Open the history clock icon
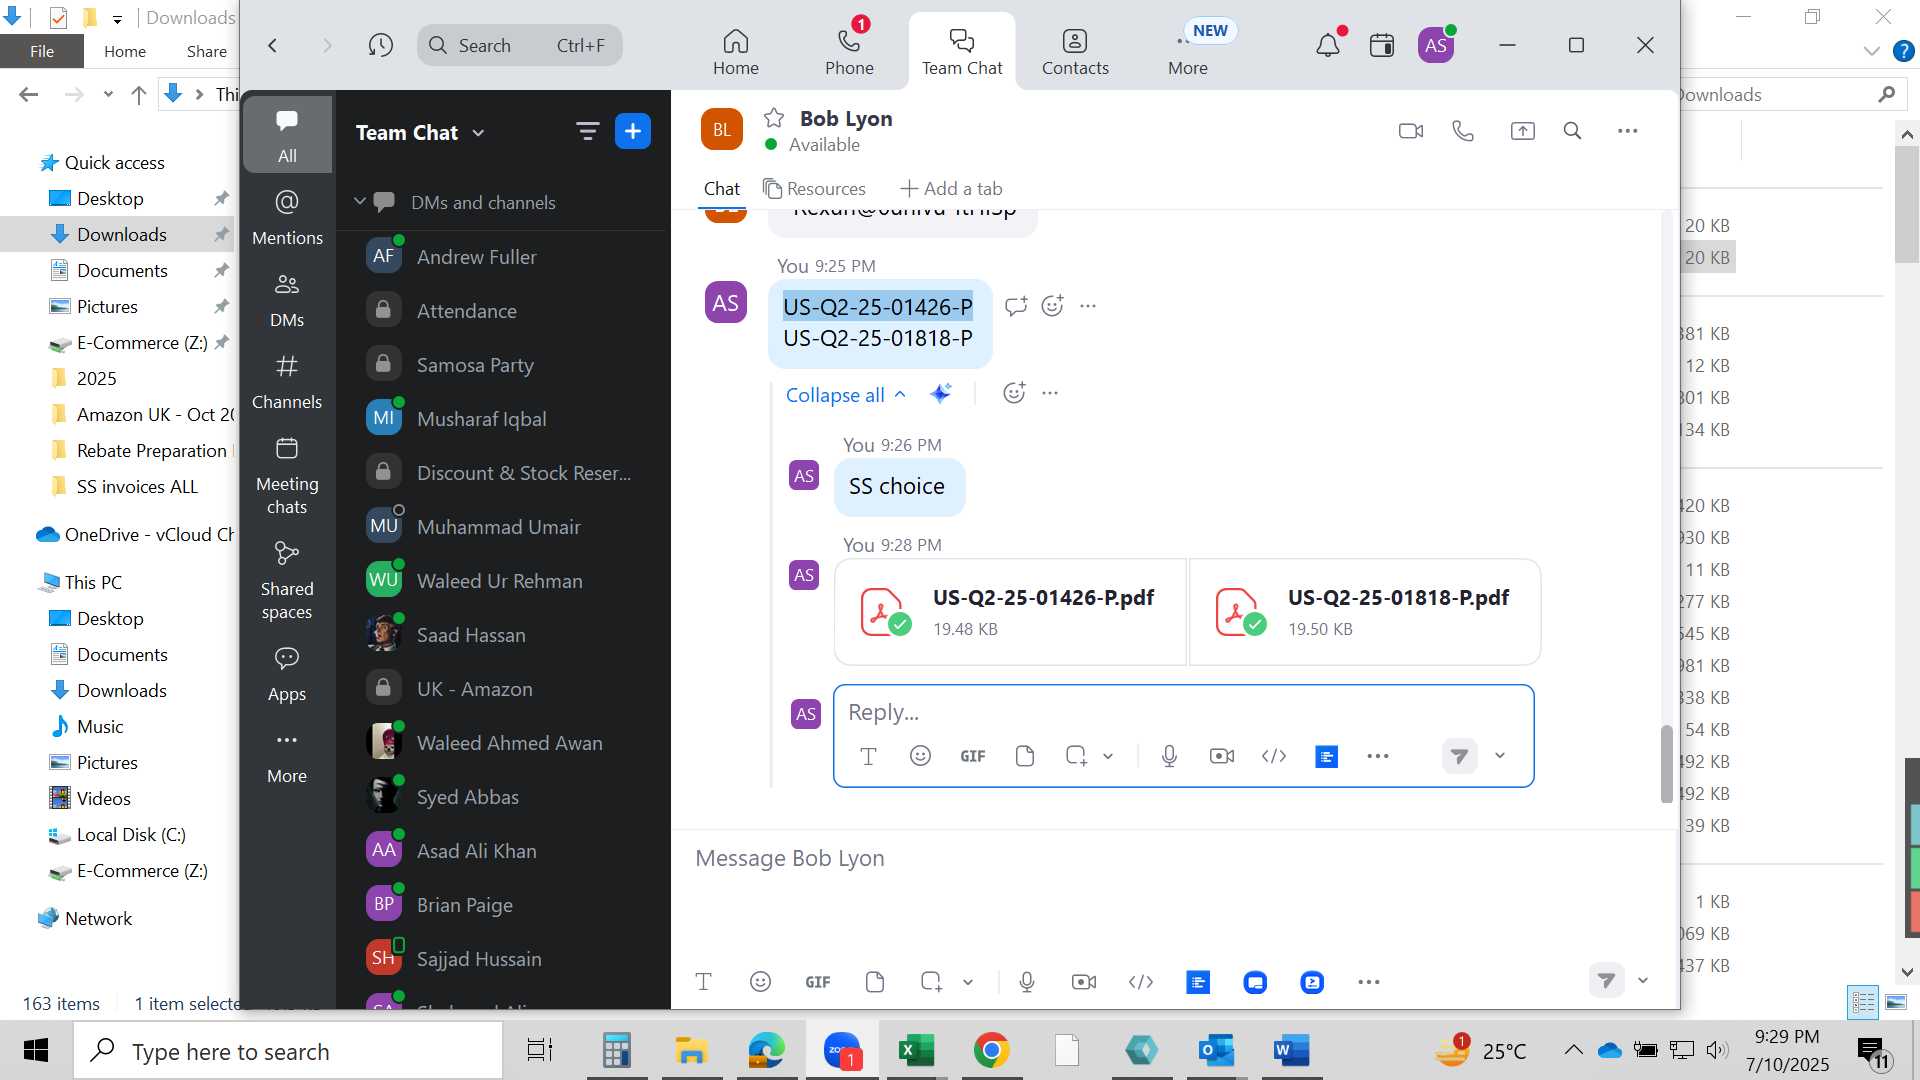Viewport: 1920px width, 1080px height. tap(380, 45)
